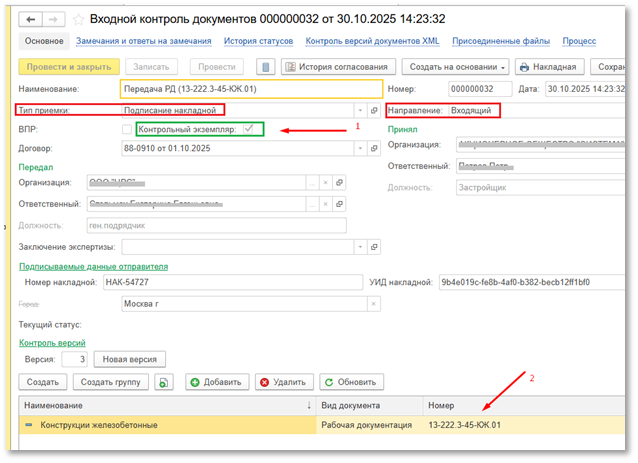Expand the Заключение экспертизы dropdown

pyautogui.click(x=359, y=246)
